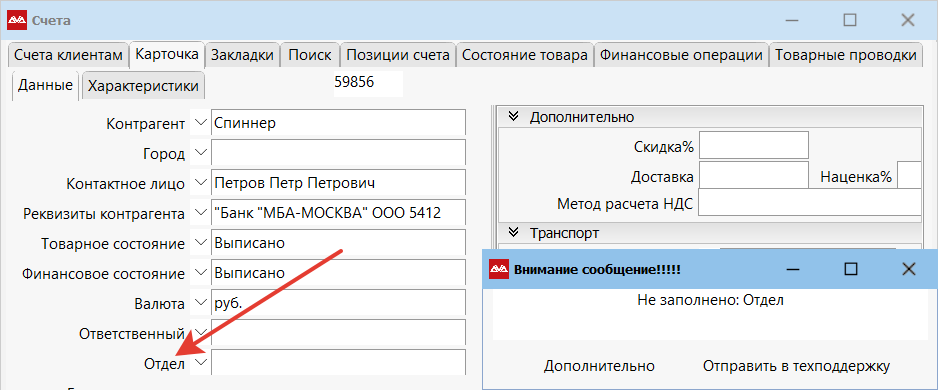Click the Контрагент field with Спиннер
Screen dimensions: 938x390
tap(338, 123)
